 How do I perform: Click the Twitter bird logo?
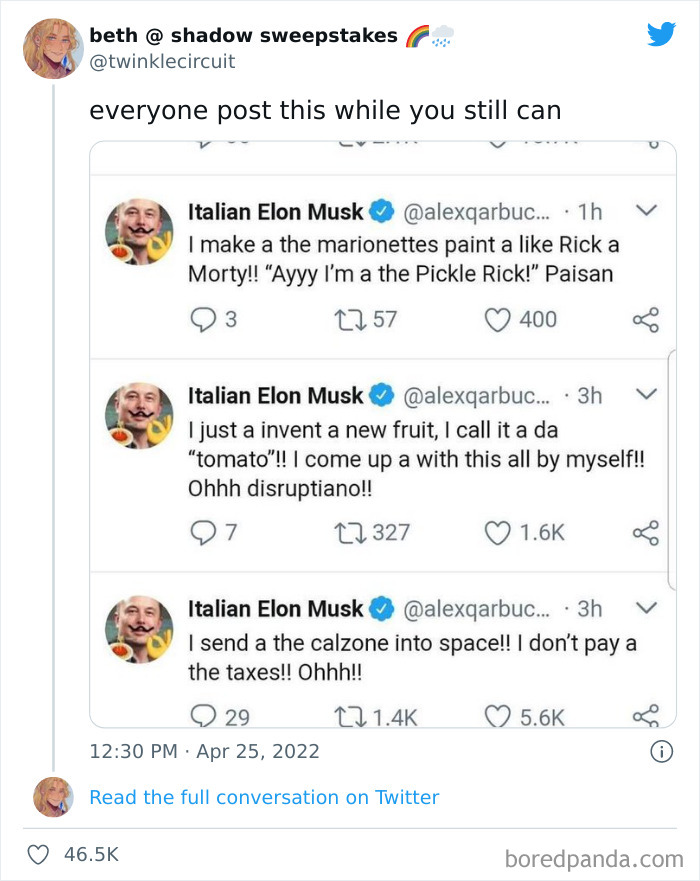tap(662, 33)
